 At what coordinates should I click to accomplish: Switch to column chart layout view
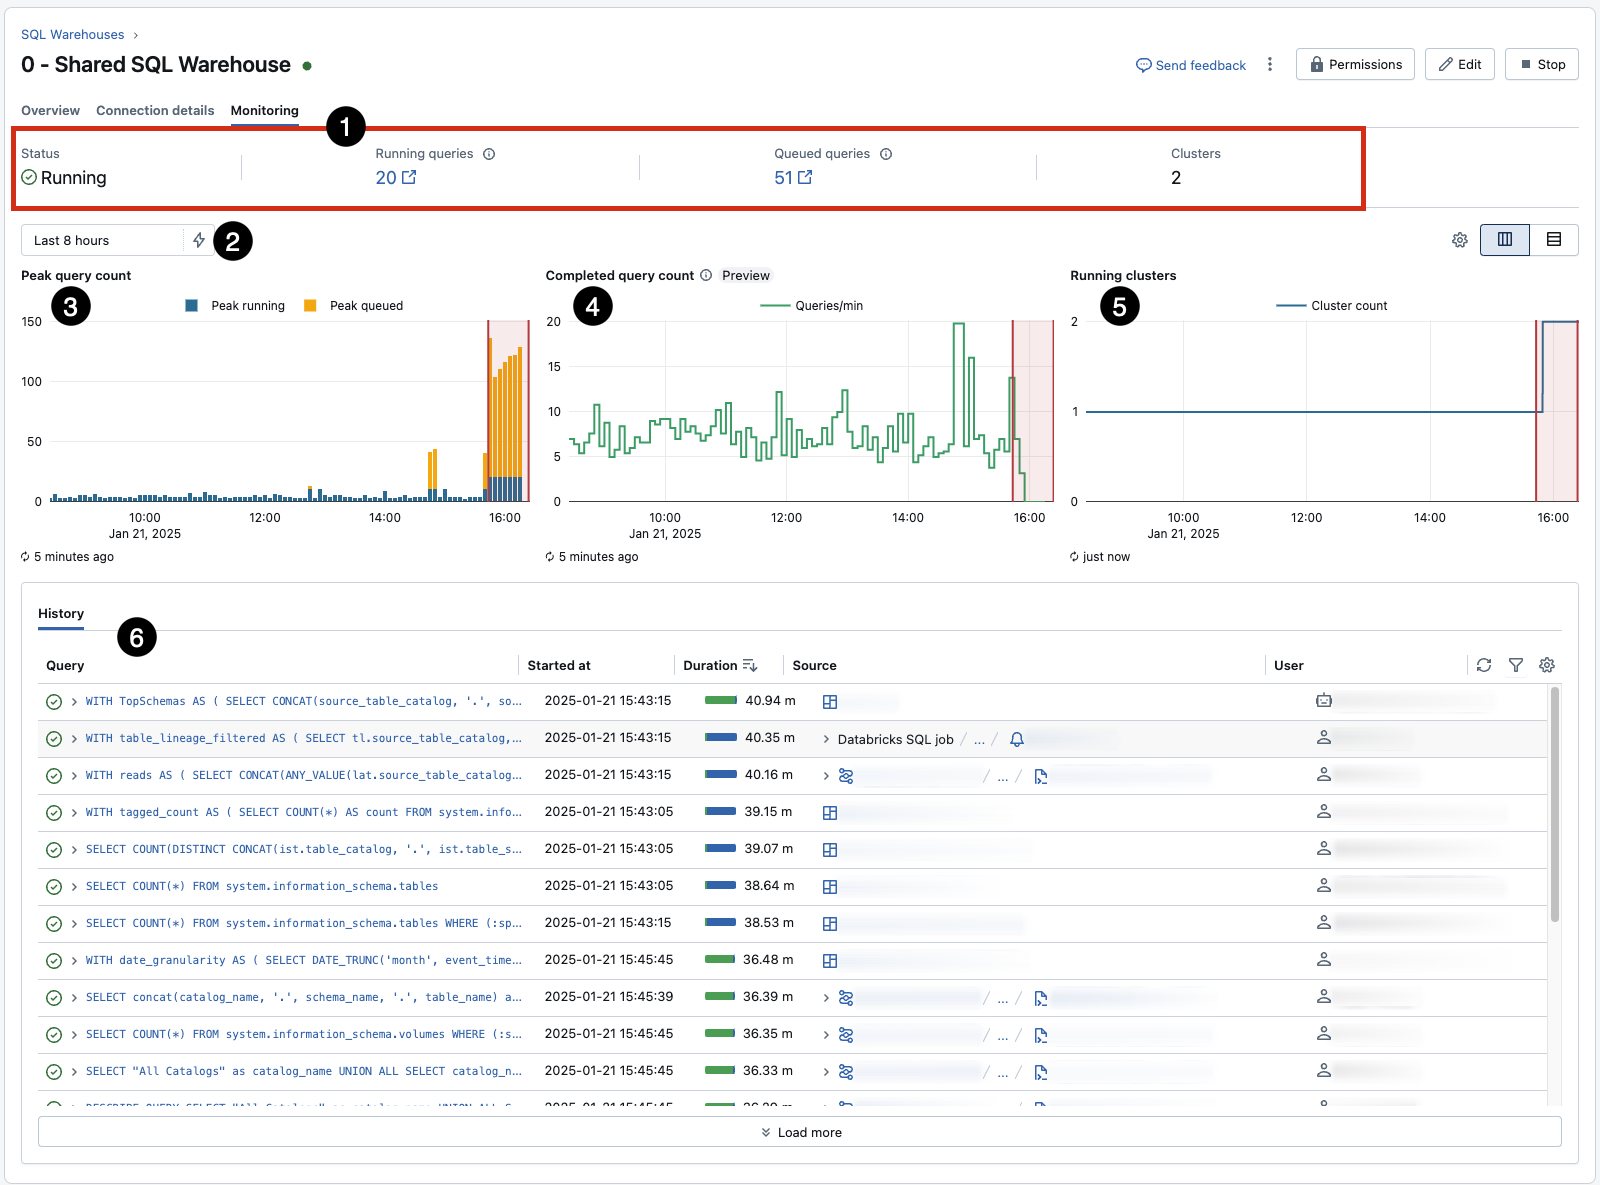click(1504, 240)
